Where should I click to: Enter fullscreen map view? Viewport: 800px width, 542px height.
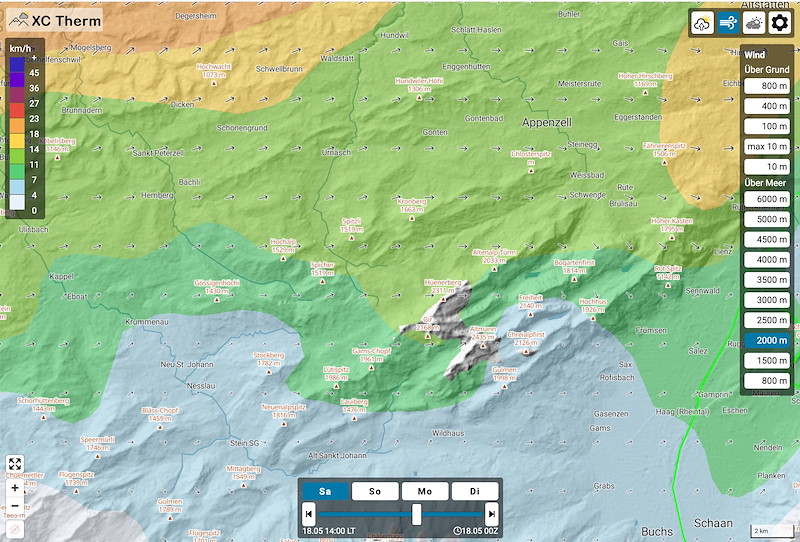pos(15,464)
